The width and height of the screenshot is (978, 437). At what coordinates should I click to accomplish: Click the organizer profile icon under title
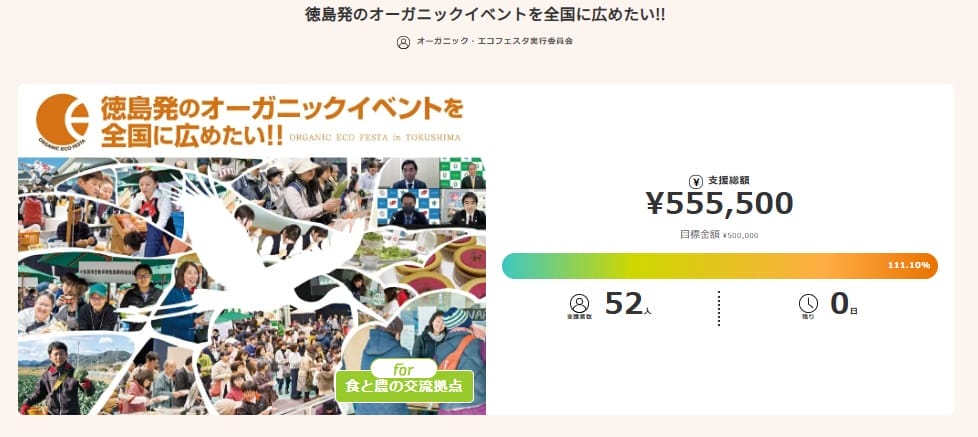pos(403,42)
